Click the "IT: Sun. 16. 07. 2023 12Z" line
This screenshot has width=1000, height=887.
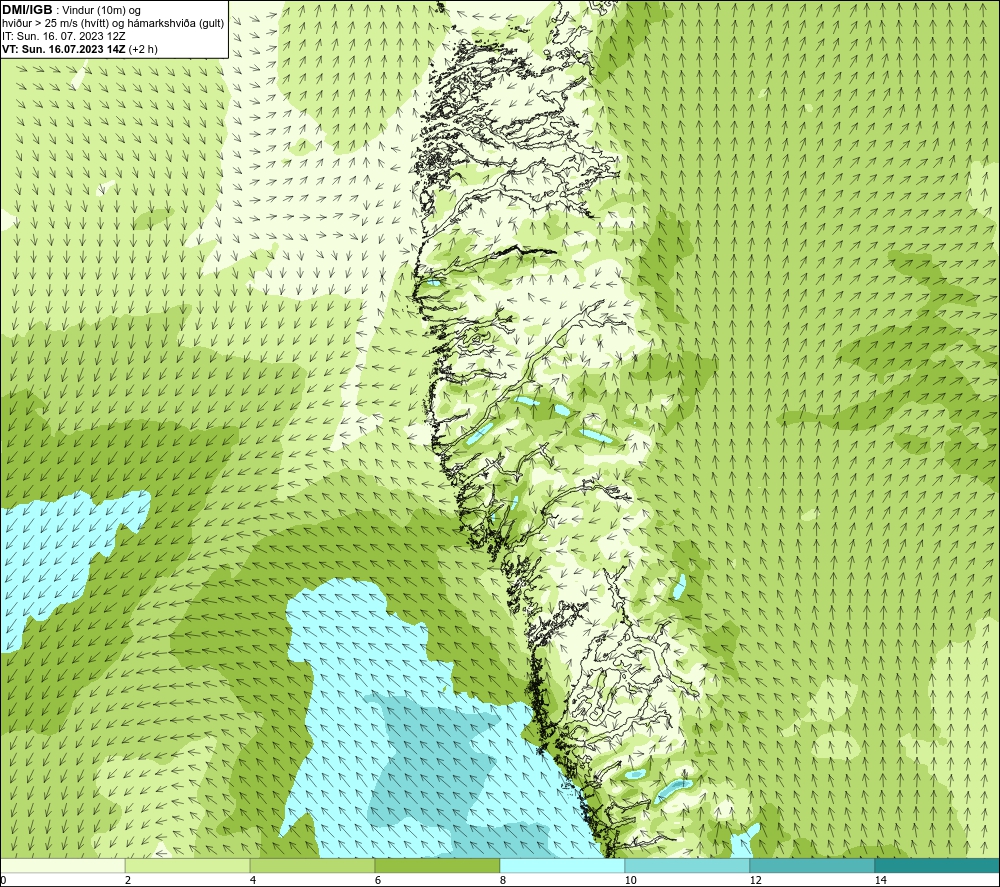point(64,36)
